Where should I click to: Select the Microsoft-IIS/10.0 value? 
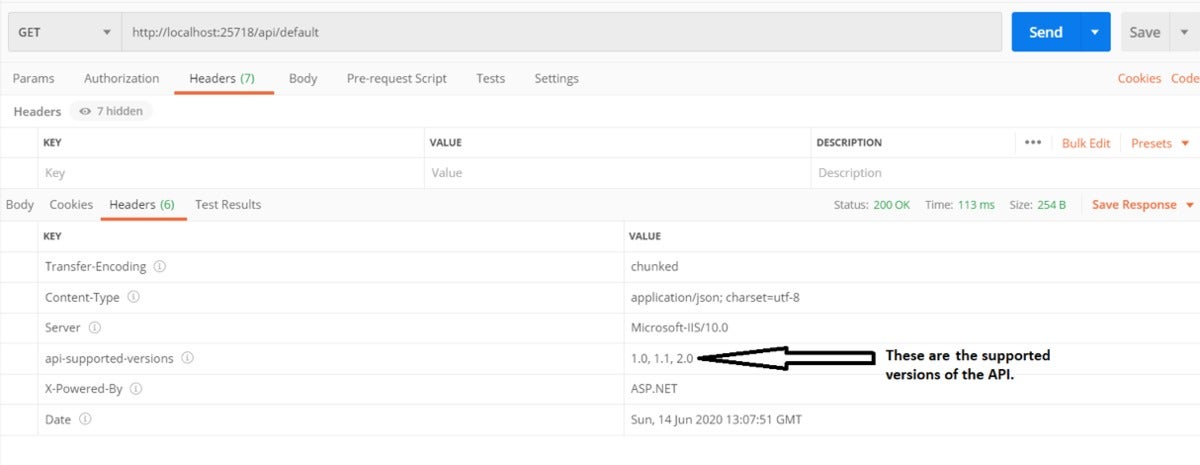coord(679,327)
